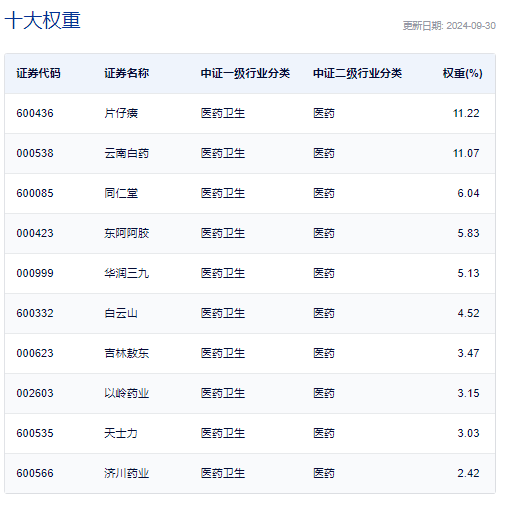Select stock code 000538
513x513 pixels.
pos(35,153)
